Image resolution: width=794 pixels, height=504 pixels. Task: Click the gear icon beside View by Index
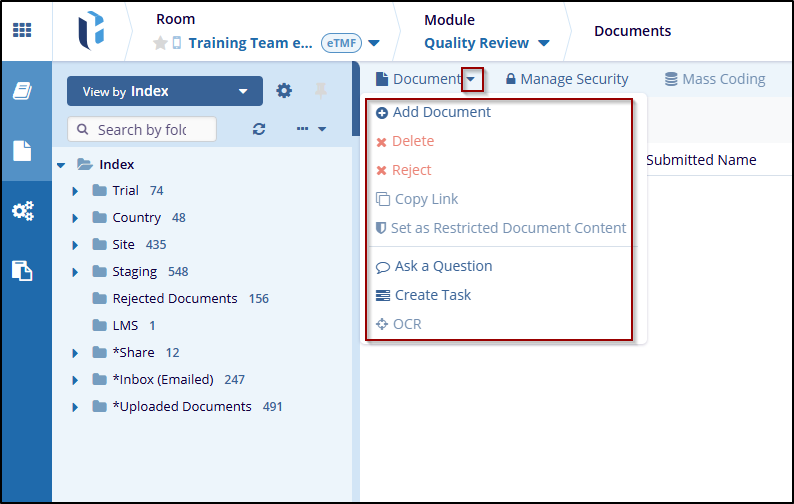coord(284,91)
